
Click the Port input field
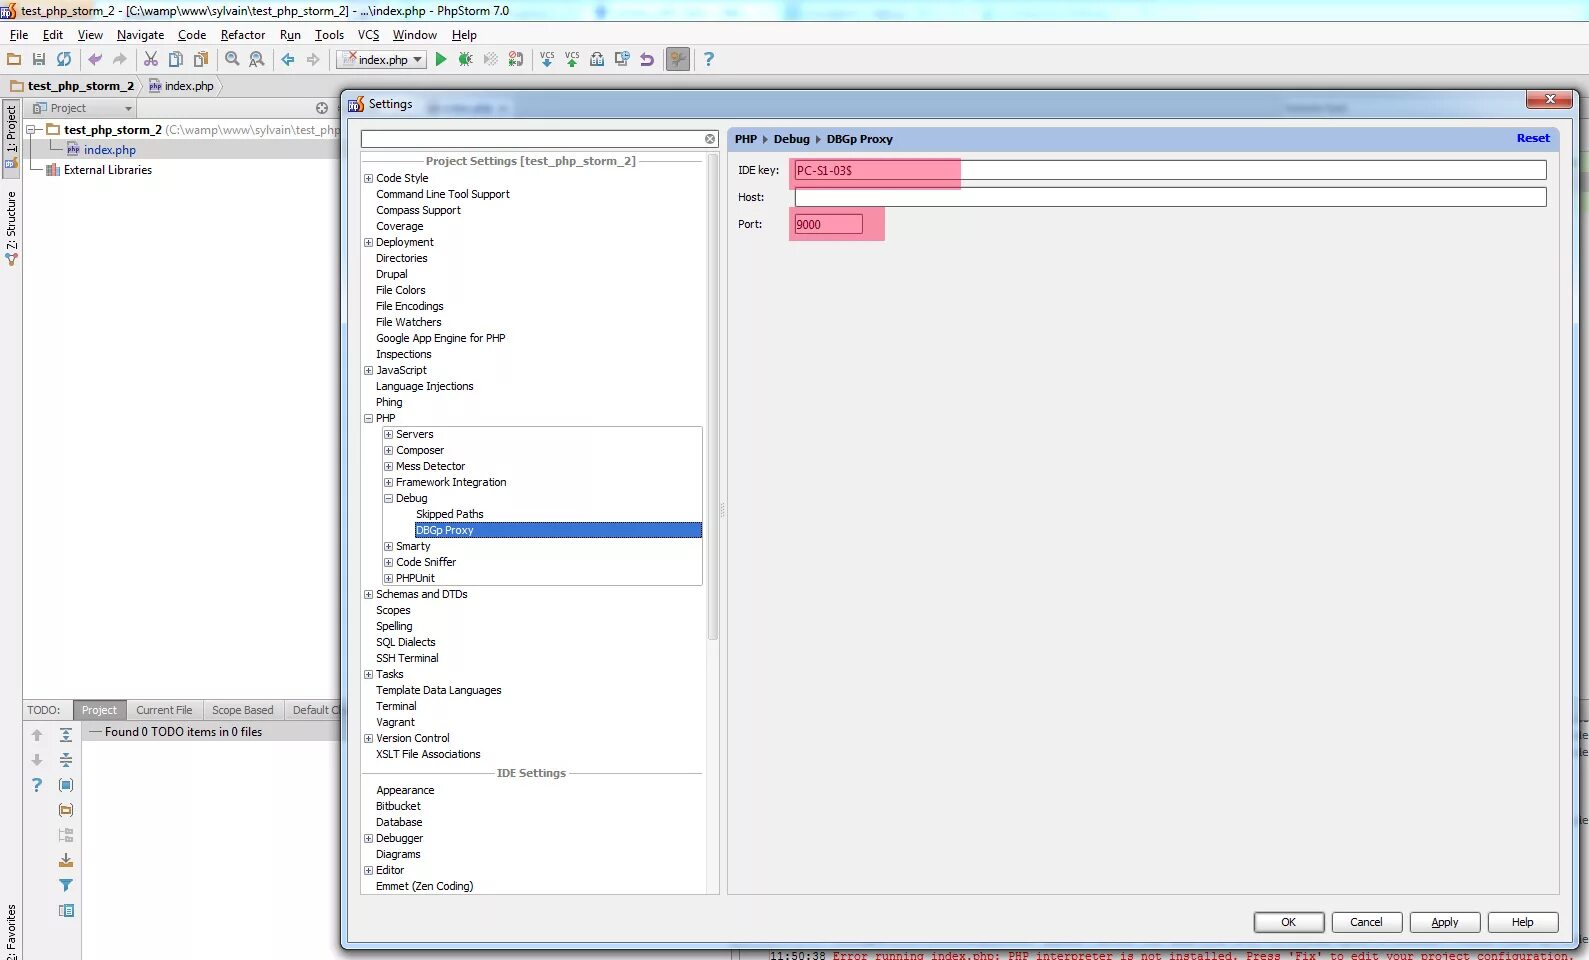[x=828, y=224]
